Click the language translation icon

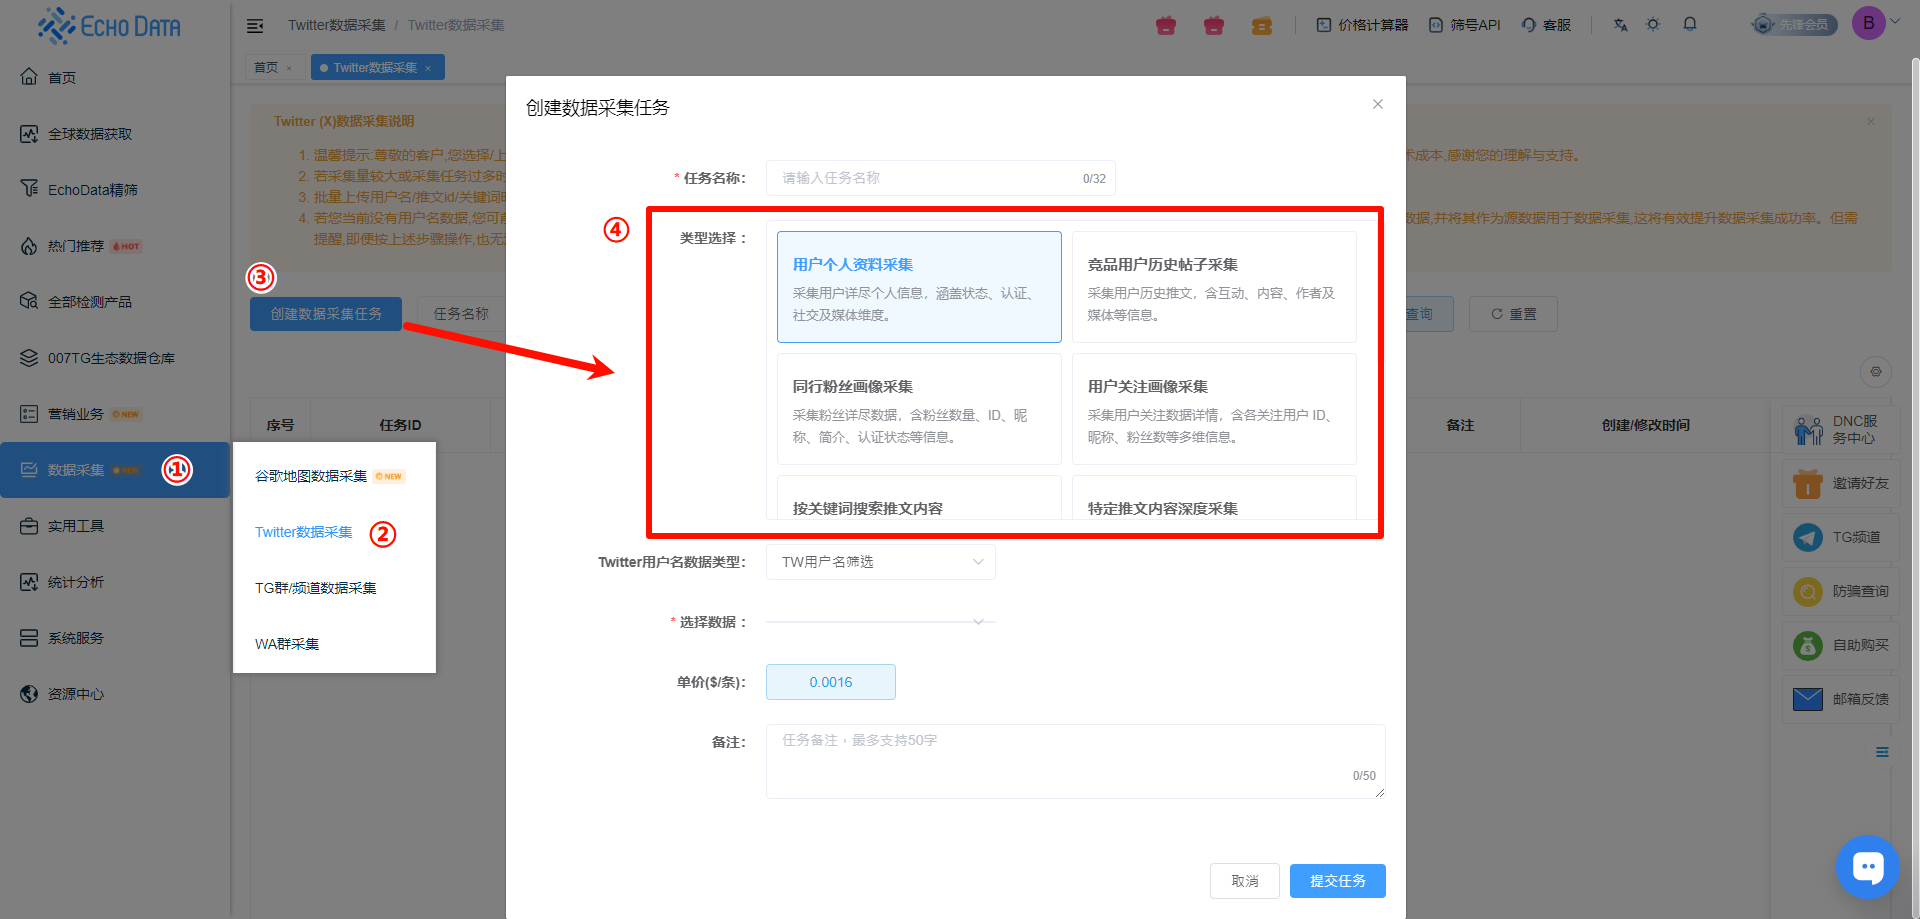1620,24
